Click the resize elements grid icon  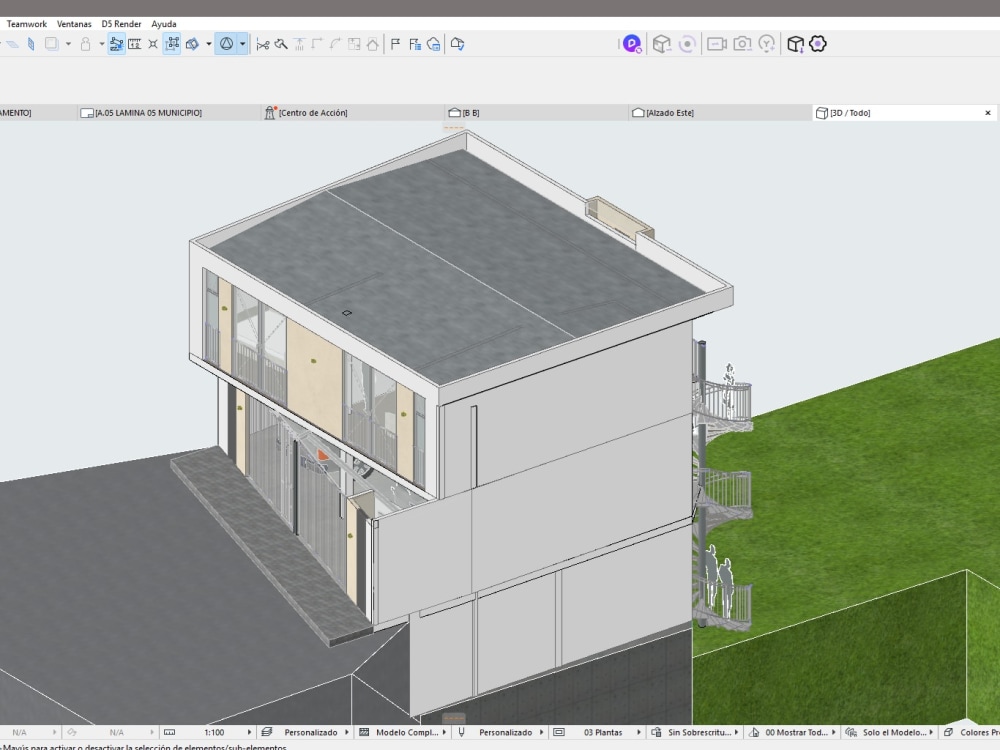click(x=354, y=44)
